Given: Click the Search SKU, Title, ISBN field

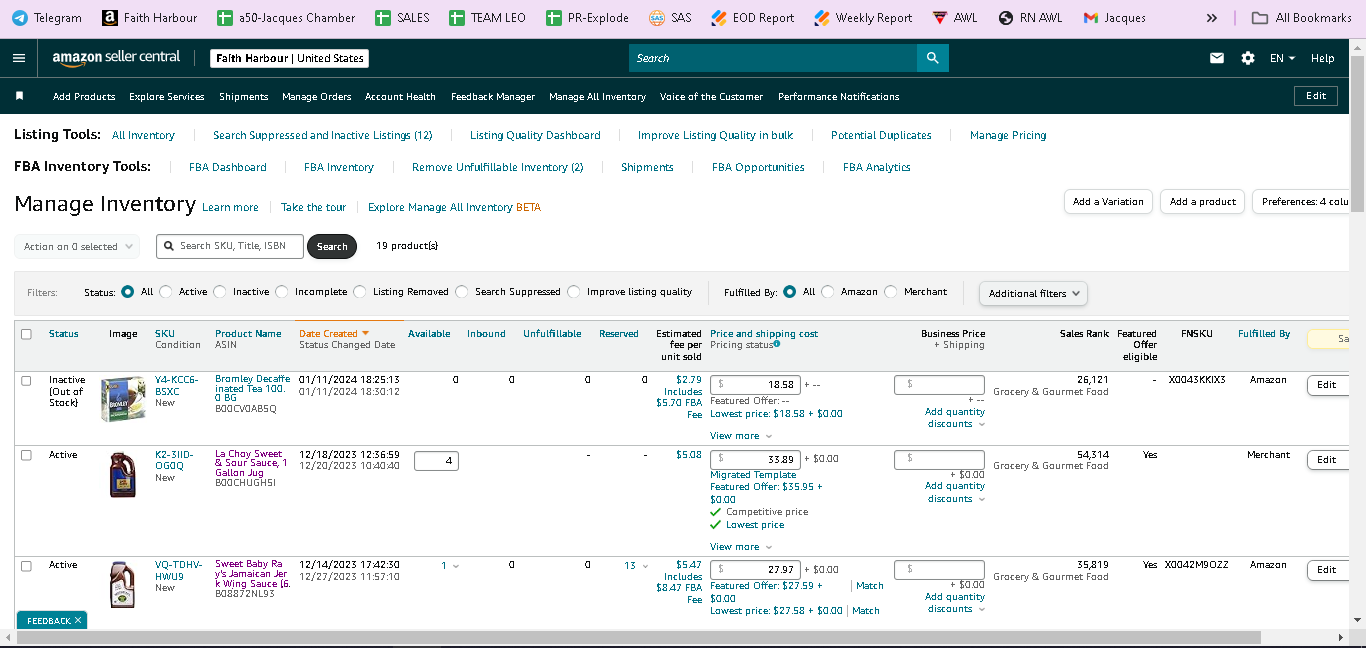Looking at the screenshot, I should [230, 246].
